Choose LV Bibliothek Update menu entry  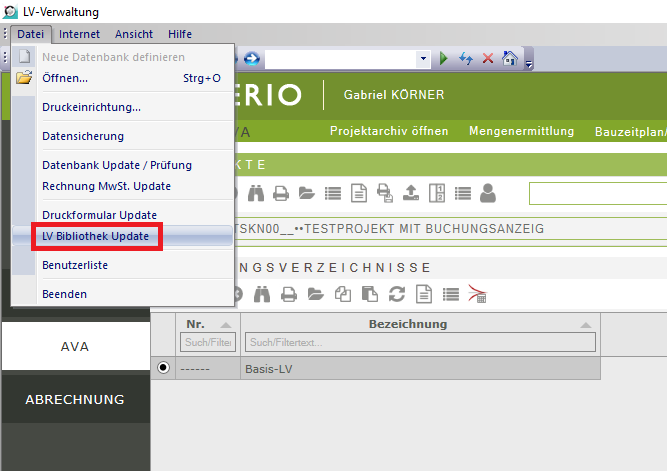point(96,237)
